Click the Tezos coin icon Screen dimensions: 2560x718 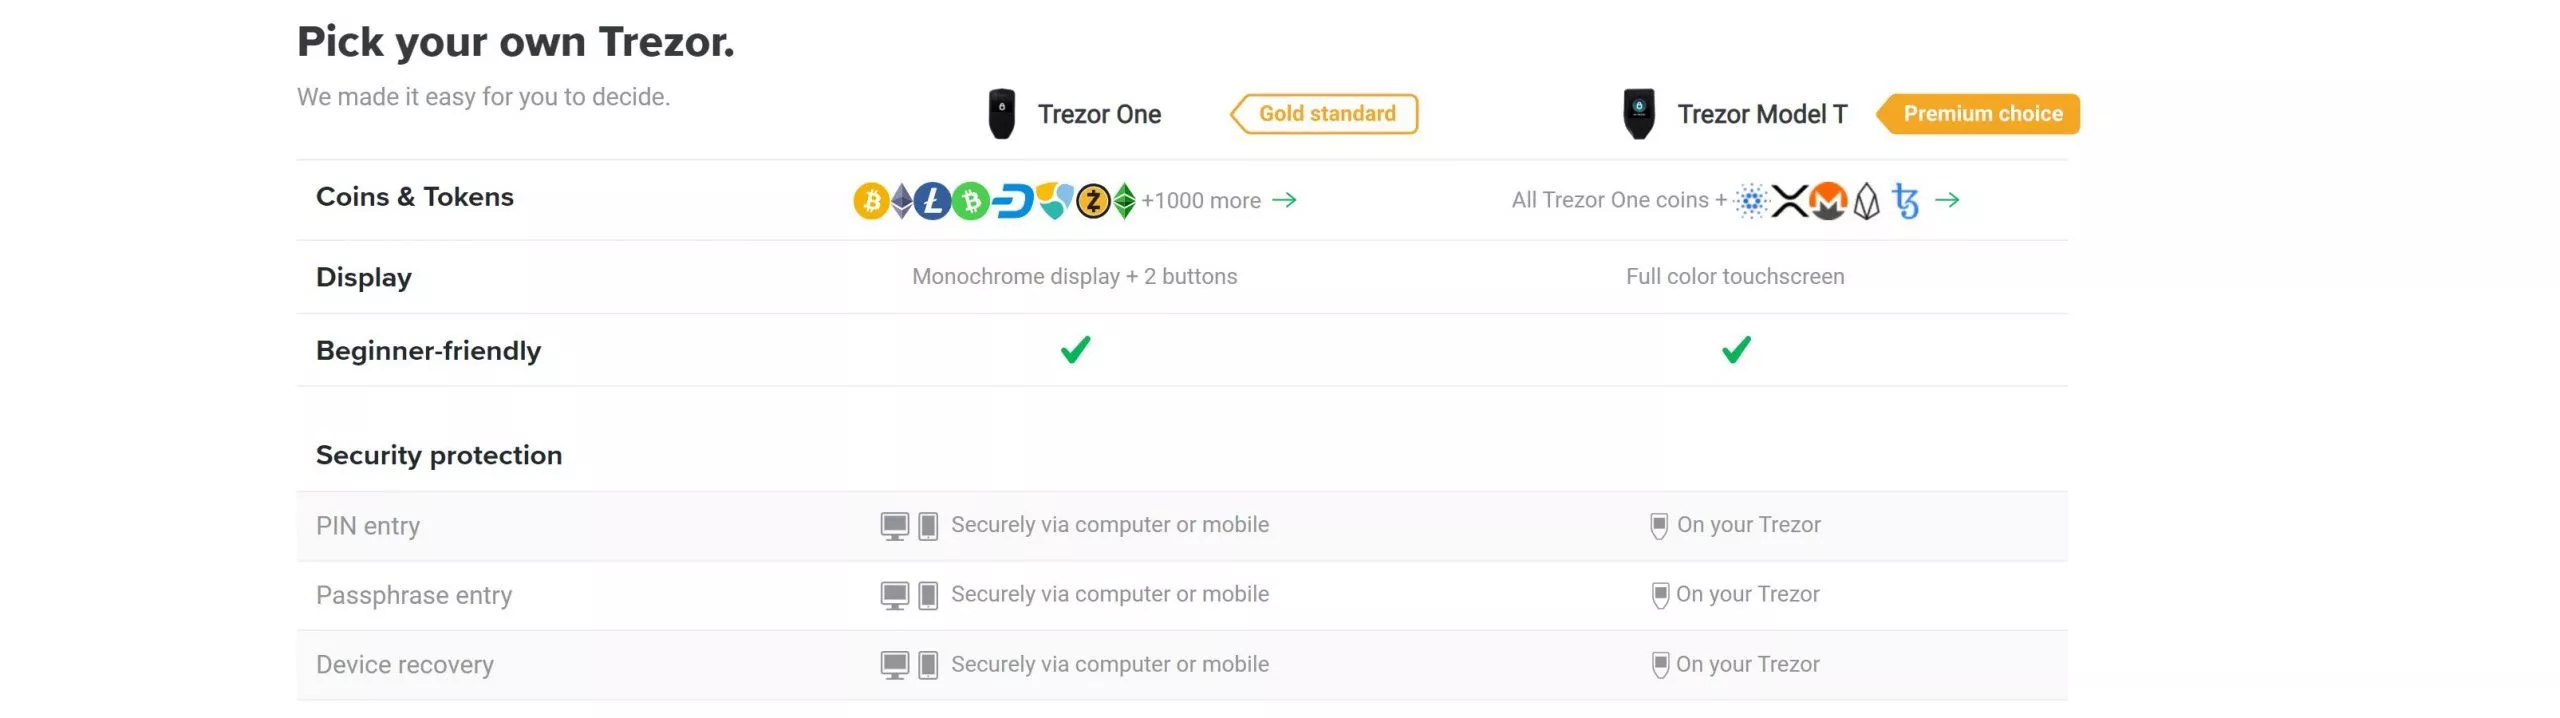click(1905, 201)
